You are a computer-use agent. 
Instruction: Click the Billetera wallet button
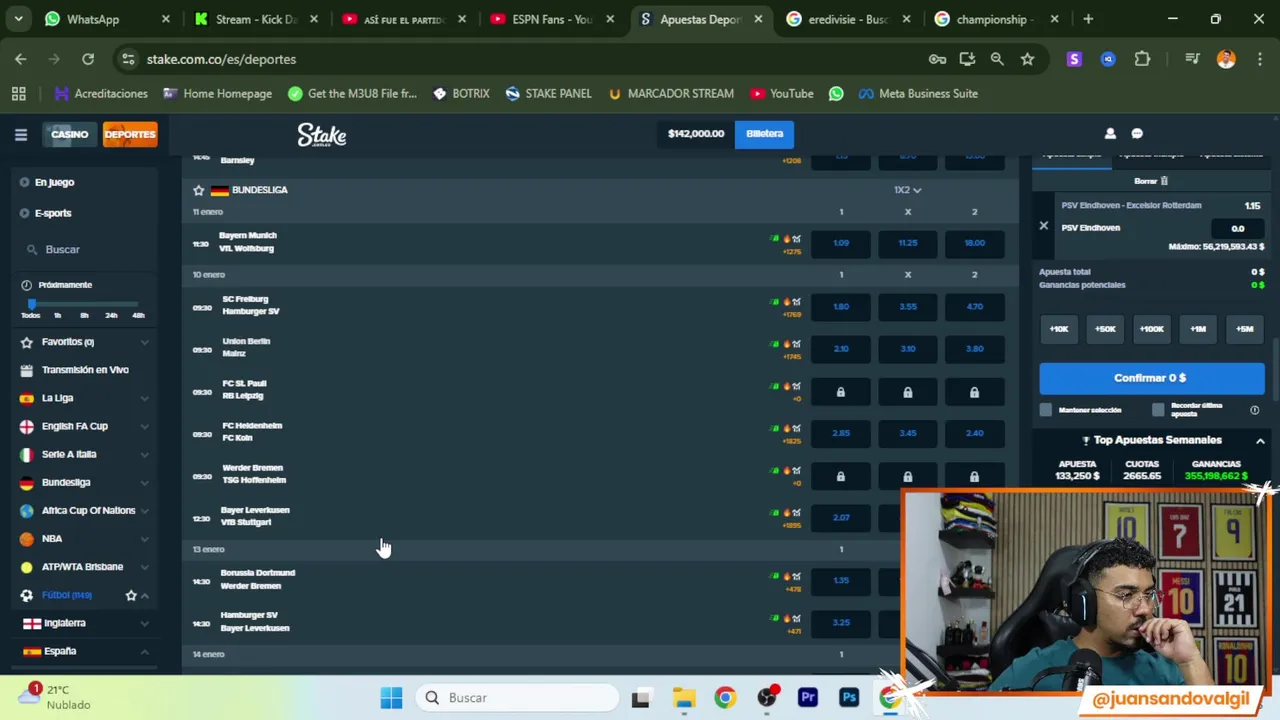point(764,133)
